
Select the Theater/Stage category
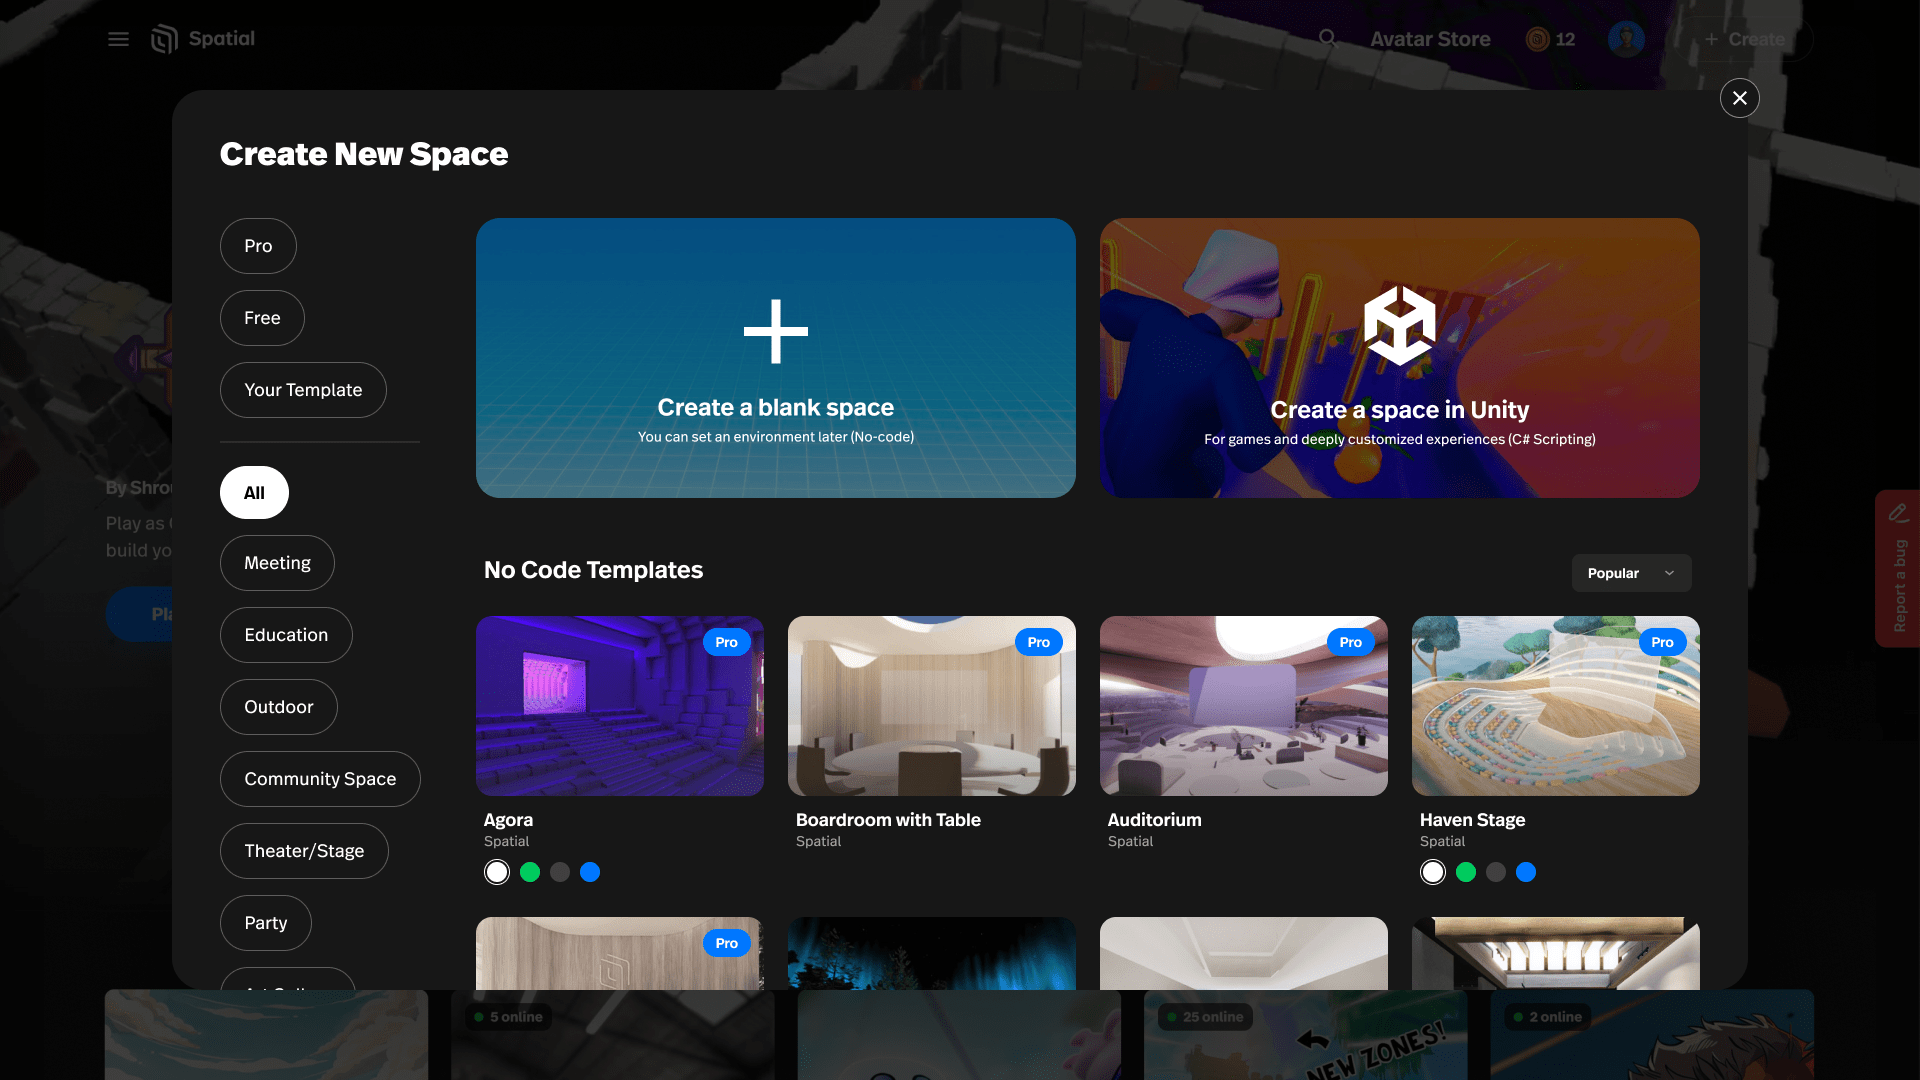tap(304, 851)
